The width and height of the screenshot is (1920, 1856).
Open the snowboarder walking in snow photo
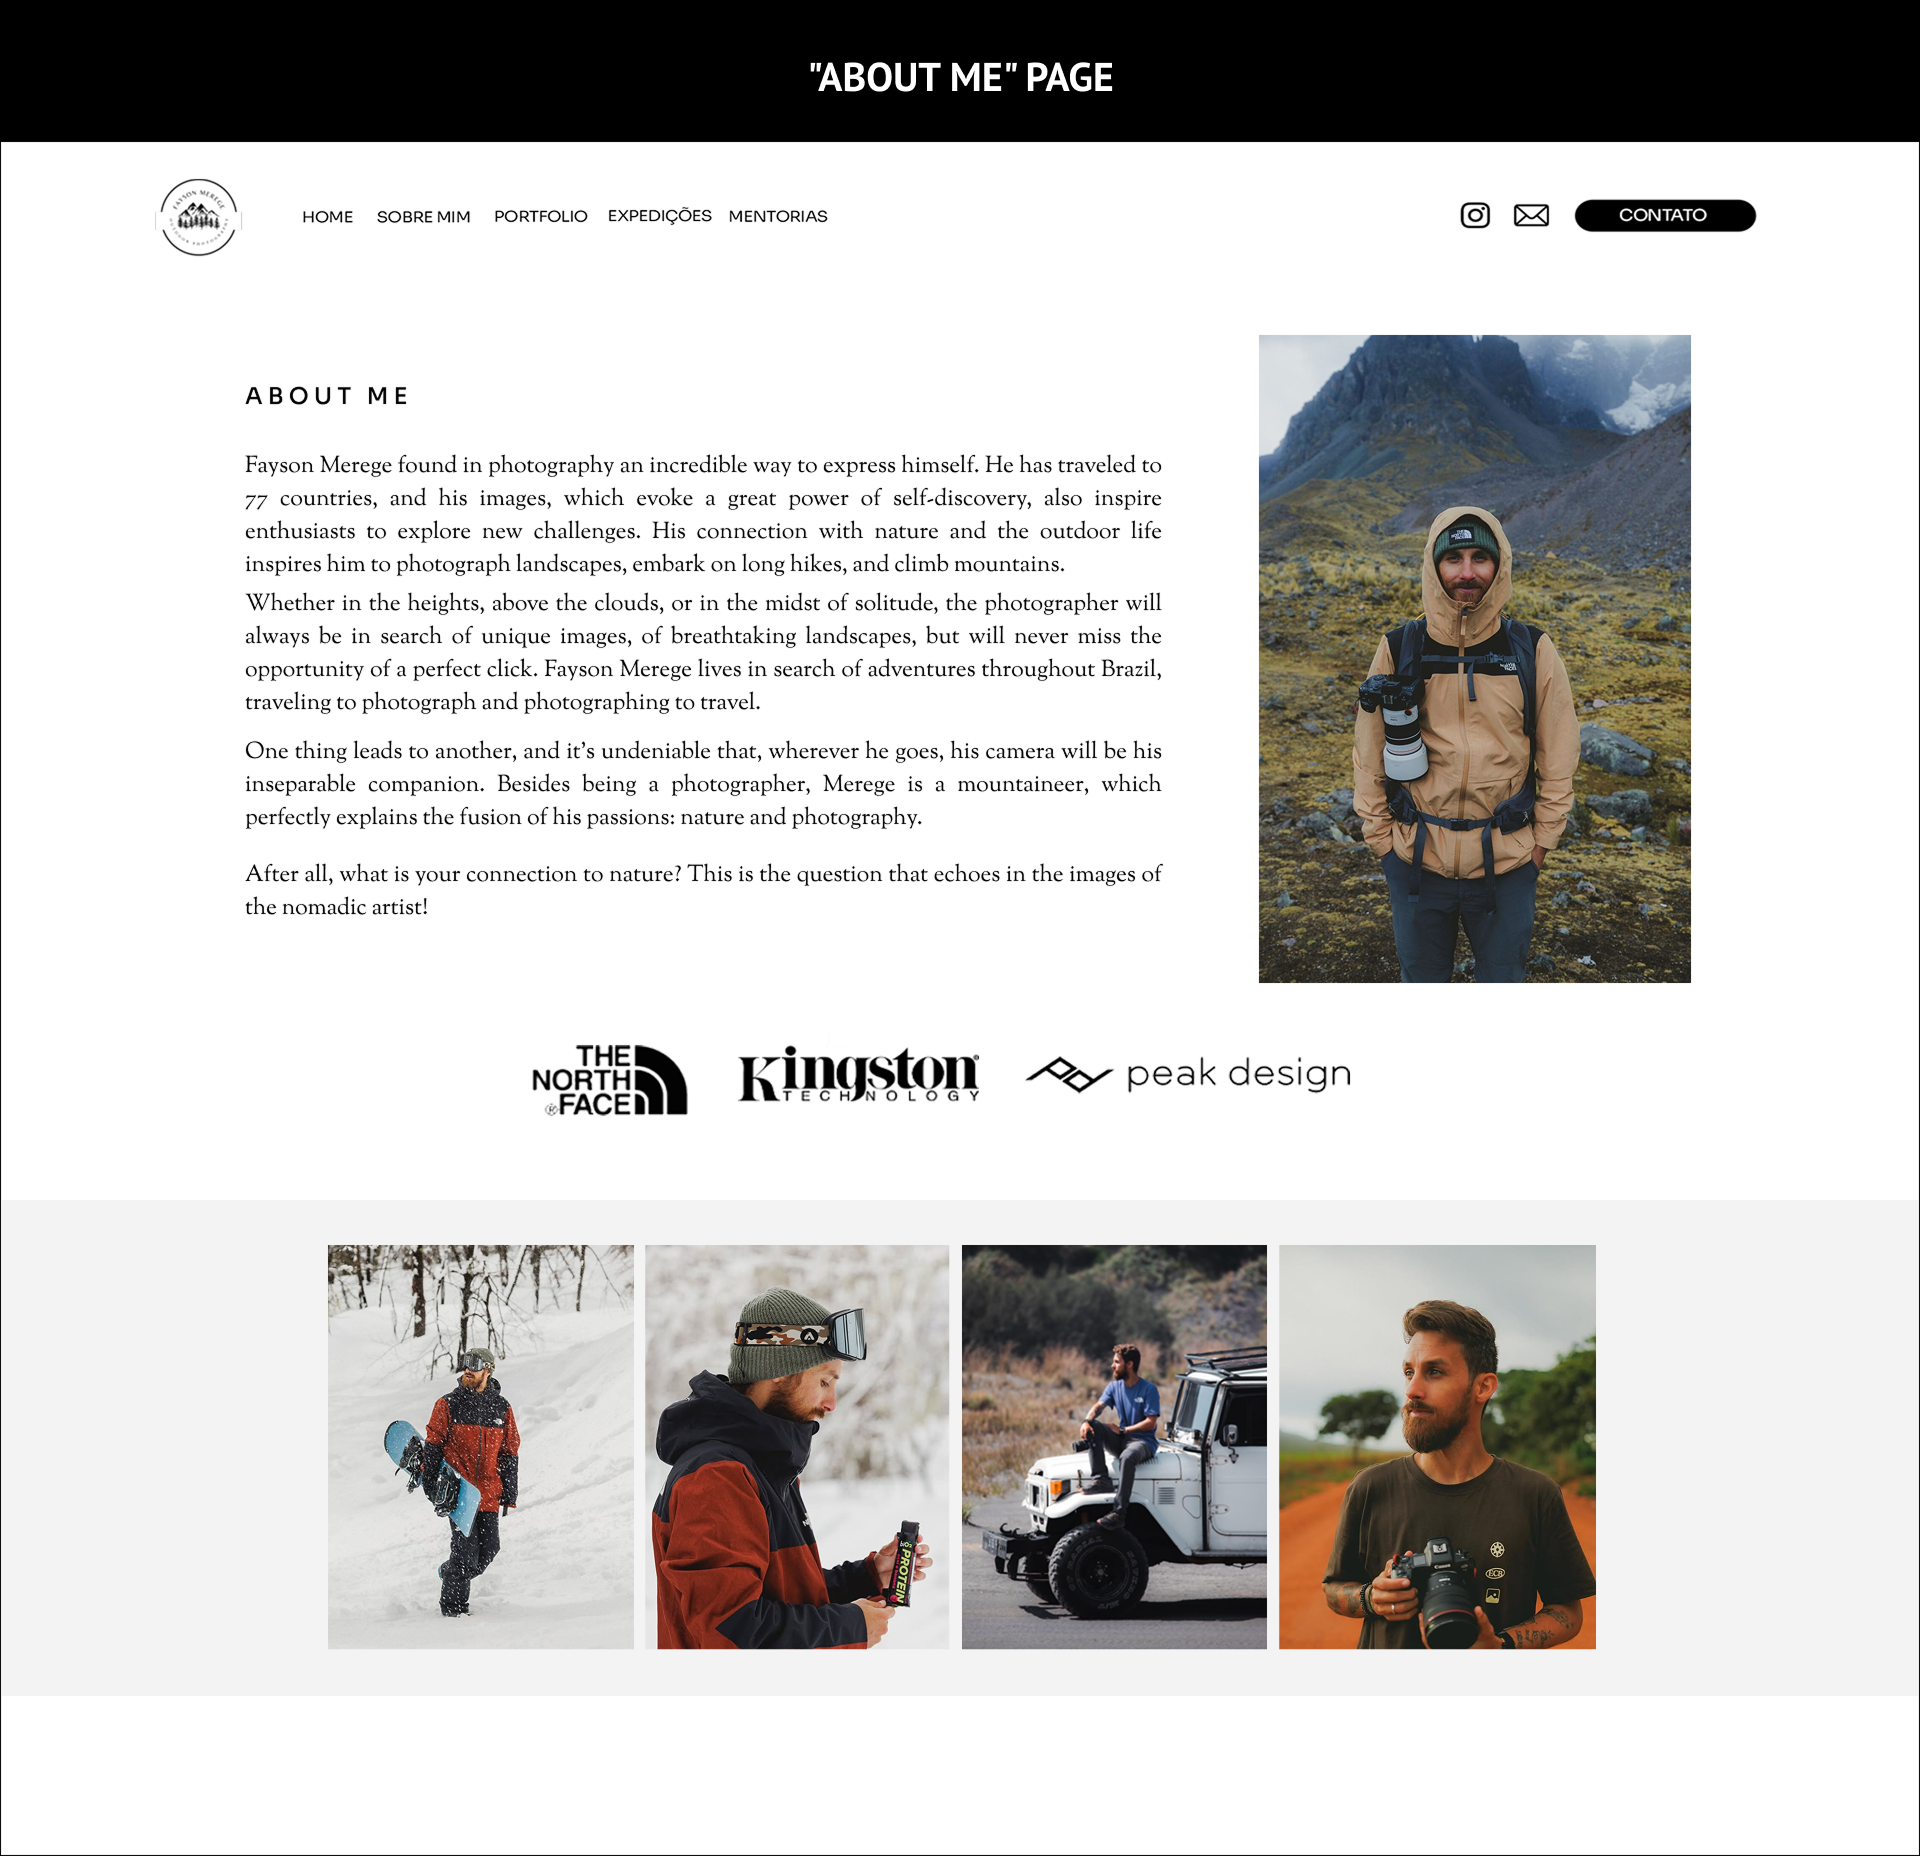480,1446
